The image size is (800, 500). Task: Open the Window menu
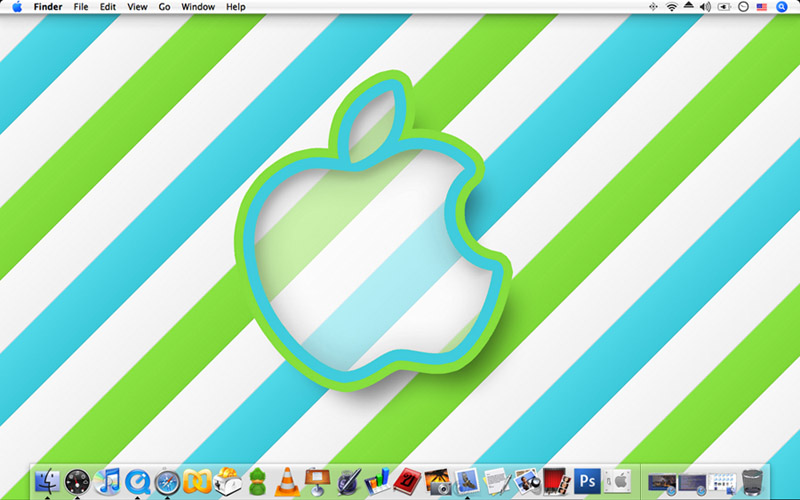click(x=198, y=7)
